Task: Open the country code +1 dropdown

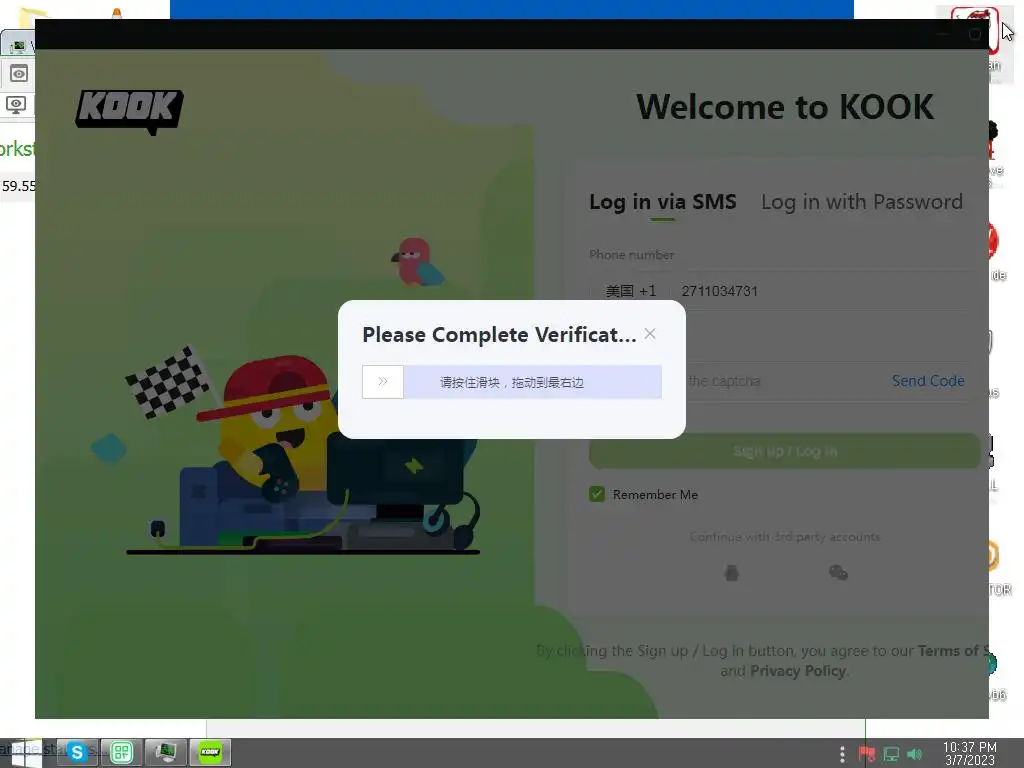Action: coord(630,291)
